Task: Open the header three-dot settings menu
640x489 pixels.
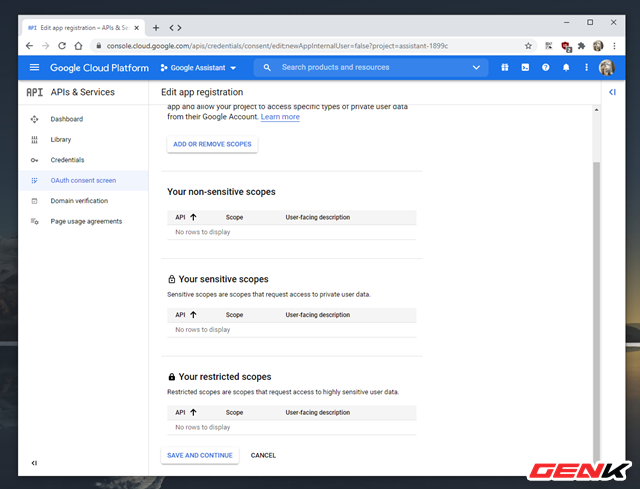Action: 587,67
